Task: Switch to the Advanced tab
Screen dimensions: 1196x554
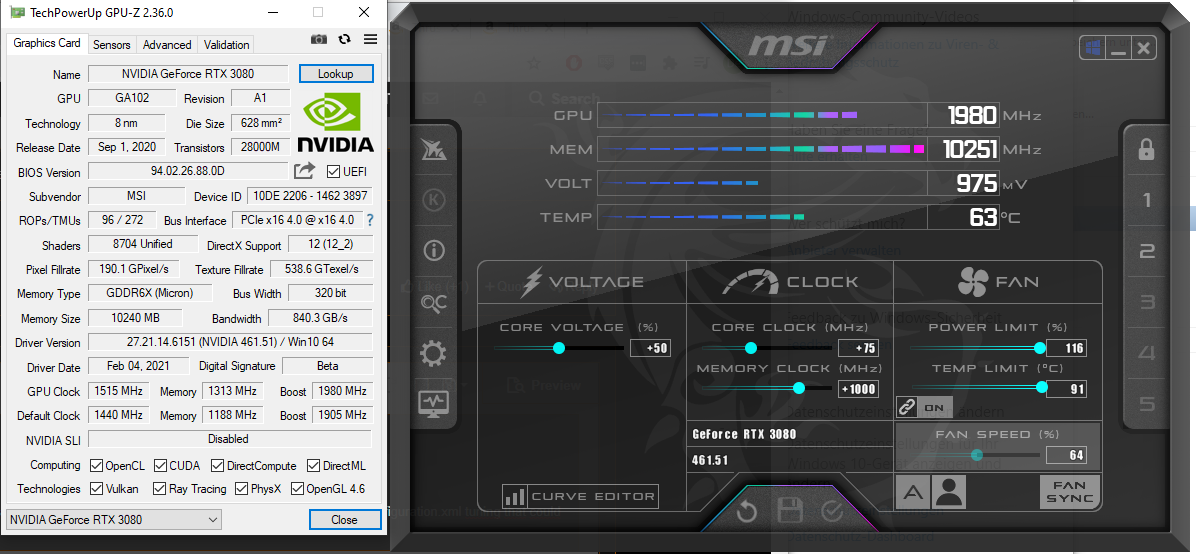Action: (167, 45)
